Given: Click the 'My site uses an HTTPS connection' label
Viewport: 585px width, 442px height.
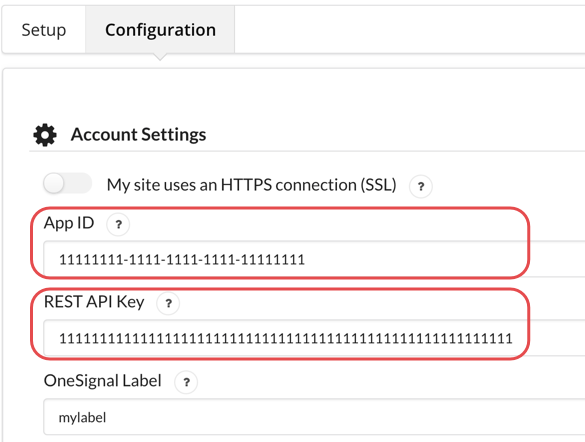Looking at the screenshot, I should coord(251,185).
